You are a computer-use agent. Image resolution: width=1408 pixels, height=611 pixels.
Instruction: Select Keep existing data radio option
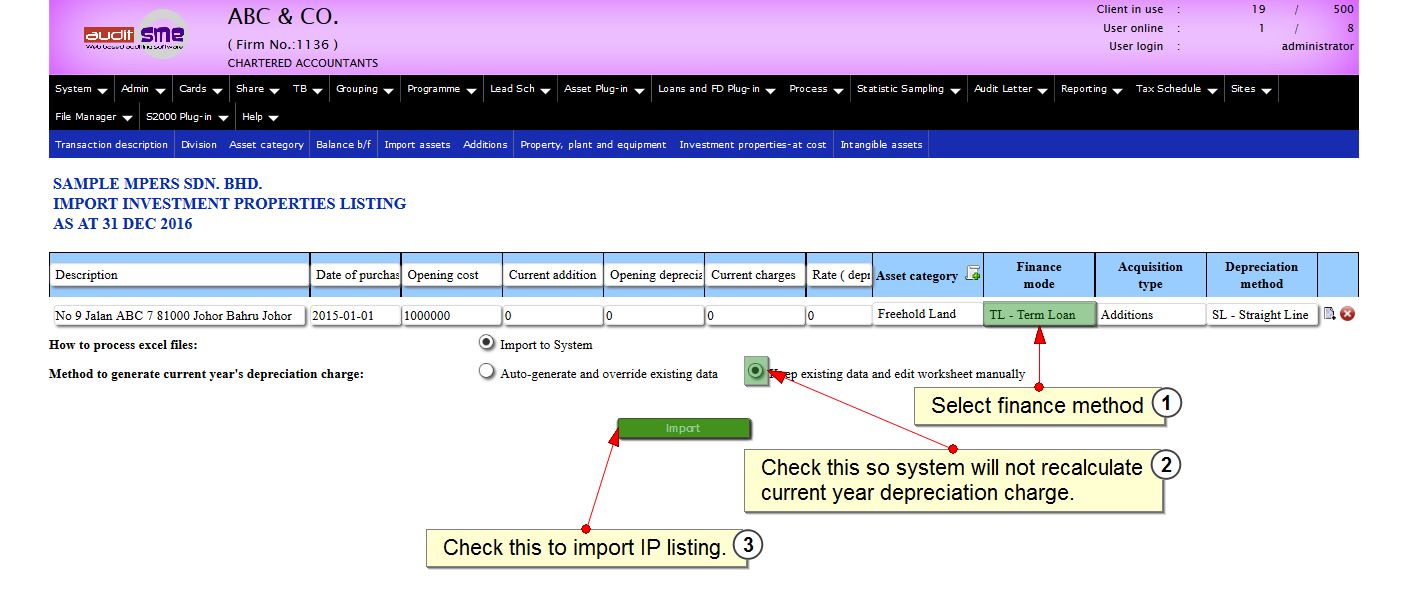tap(756, 372)
